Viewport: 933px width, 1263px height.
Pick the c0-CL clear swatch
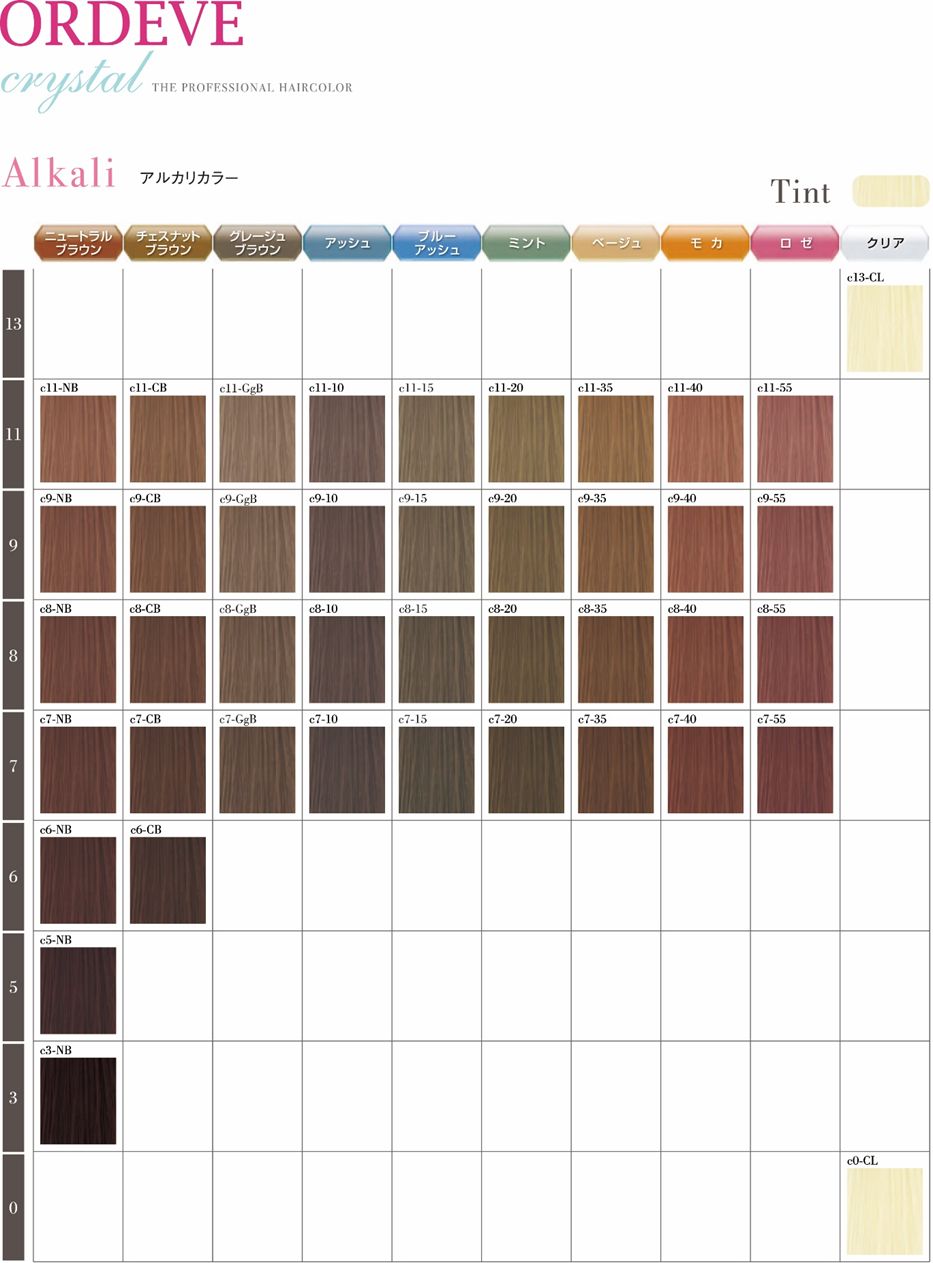click(884, 1211)
